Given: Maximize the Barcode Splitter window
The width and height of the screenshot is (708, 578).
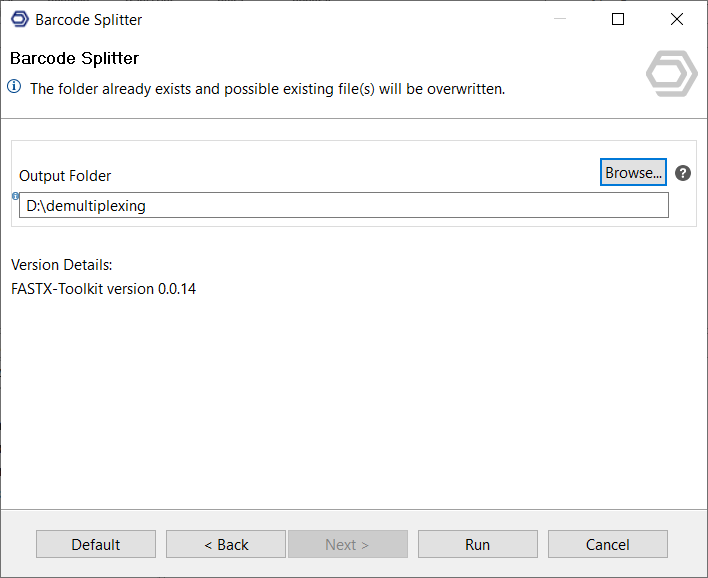Looking at the screenshot, I should pos(618,19).
